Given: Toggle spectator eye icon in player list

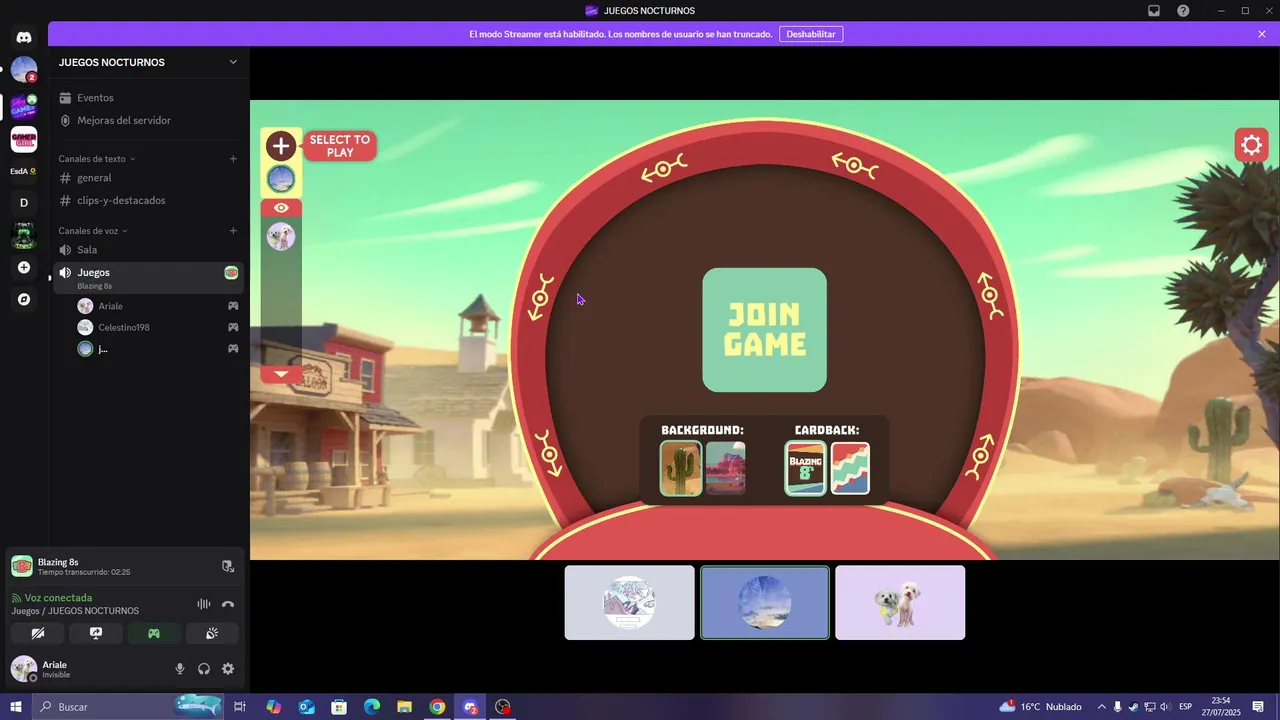Looking at the screenshot, I should [x=281, y=208].
